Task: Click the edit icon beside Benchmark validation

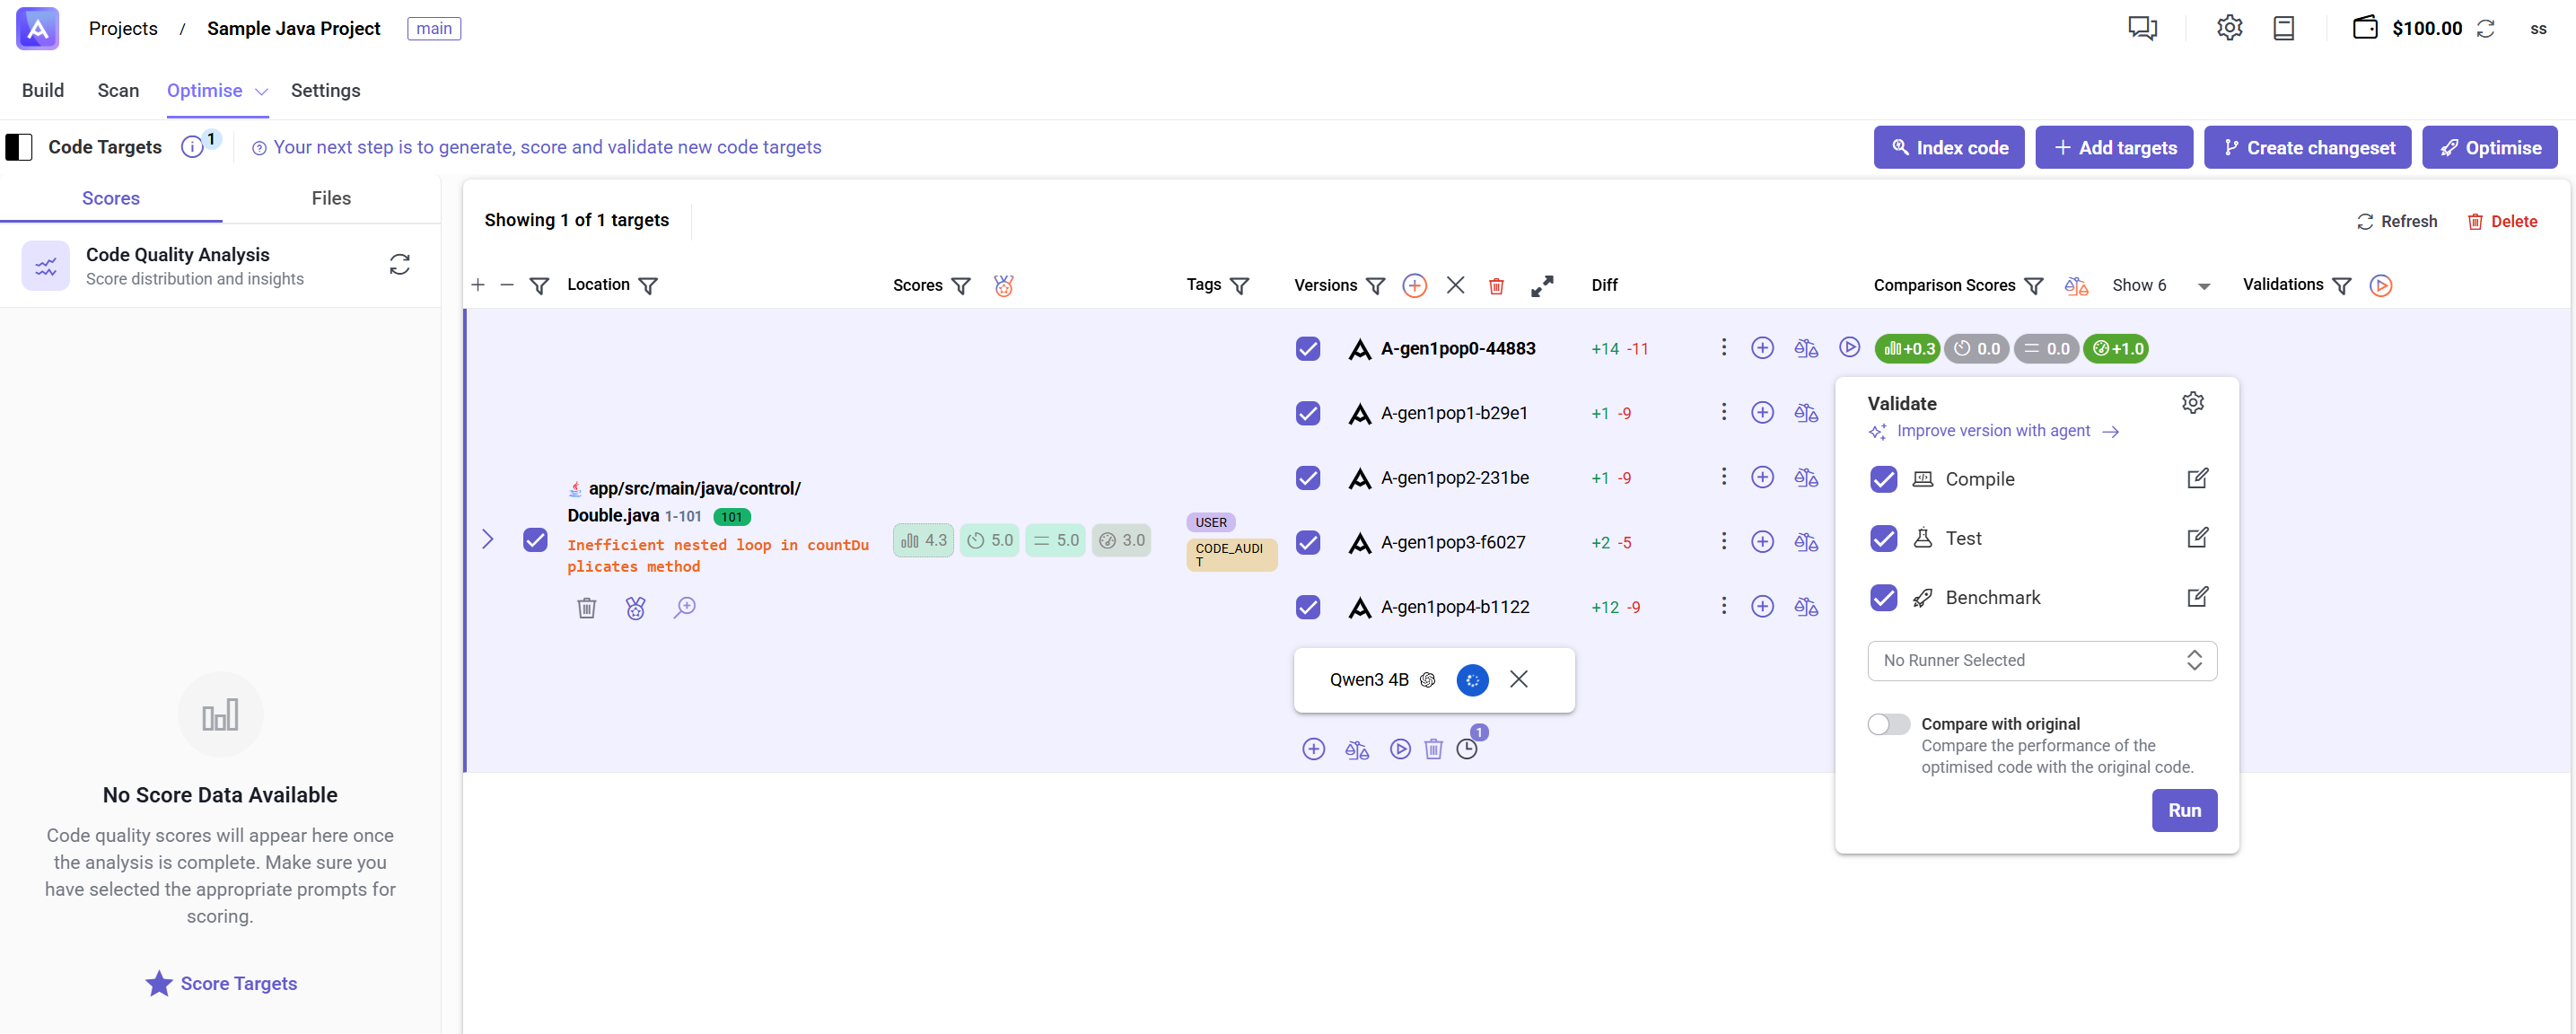Action: coord(2197,596)
